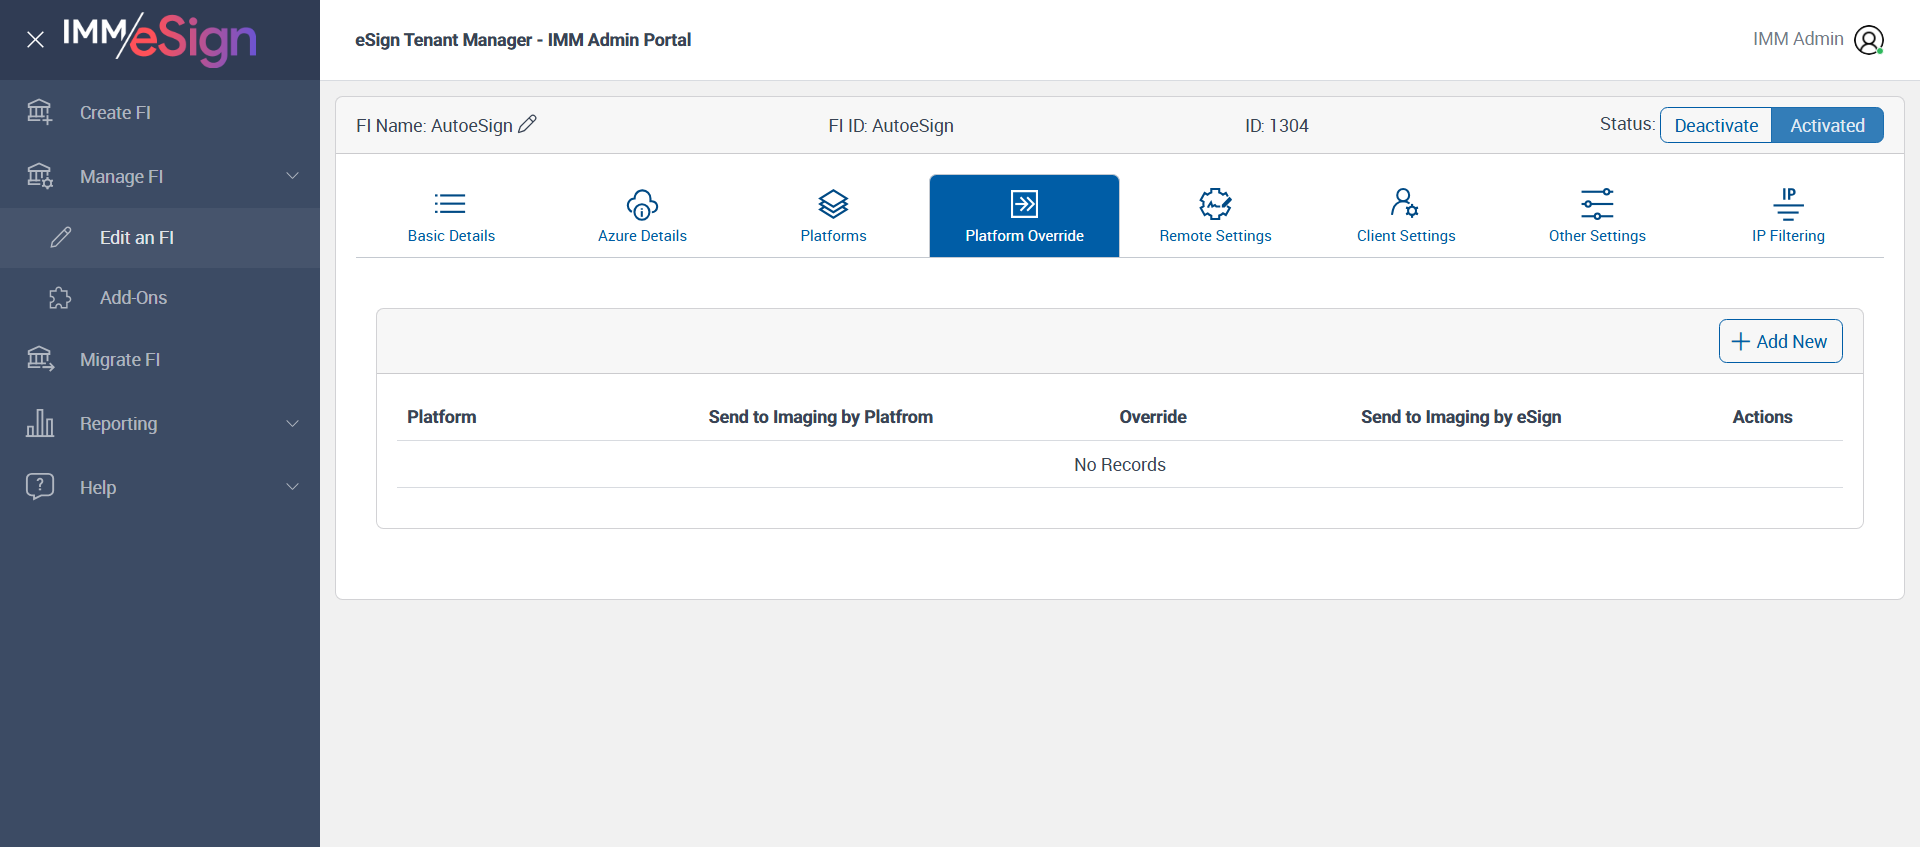Screen dimensions: 1920x847
Task: Click the IMM Admin username text
Action: point(1798,39)
